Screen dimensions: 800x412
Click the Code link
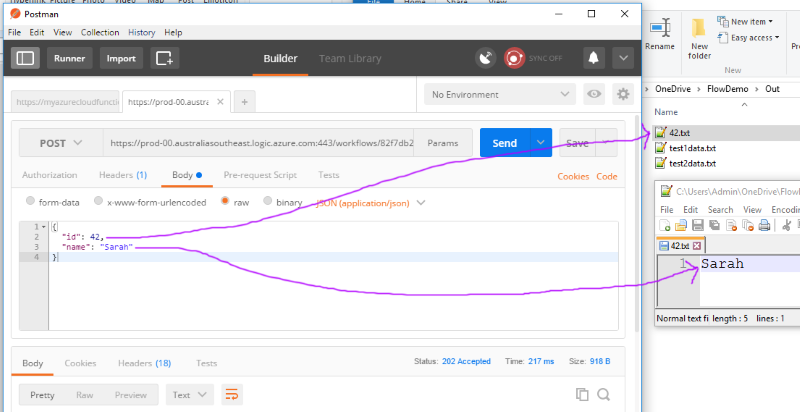607,176
